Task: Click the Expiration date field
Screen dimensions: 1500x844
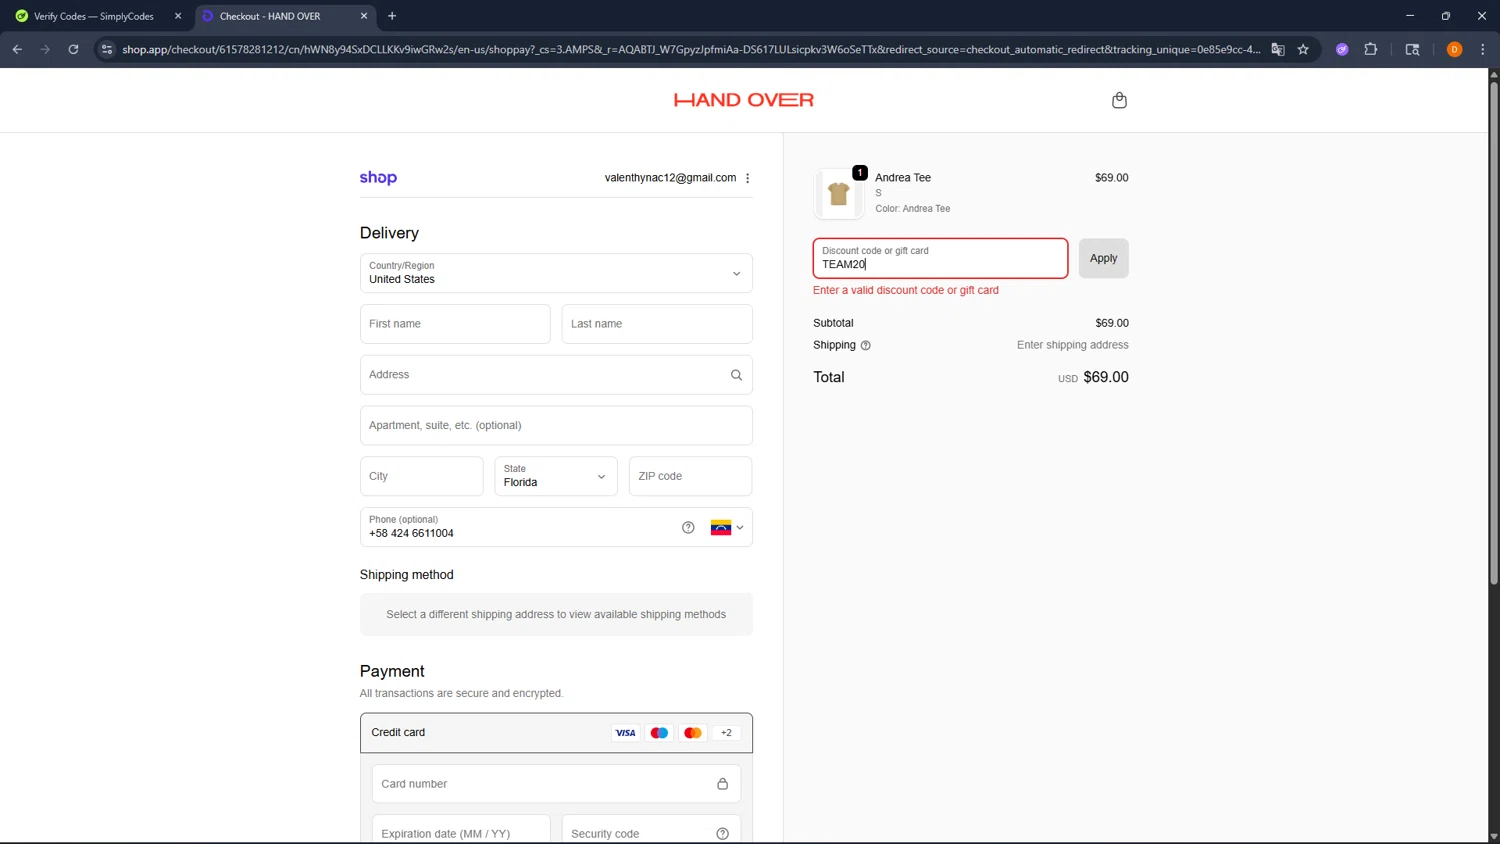Action: pos(461,833)
